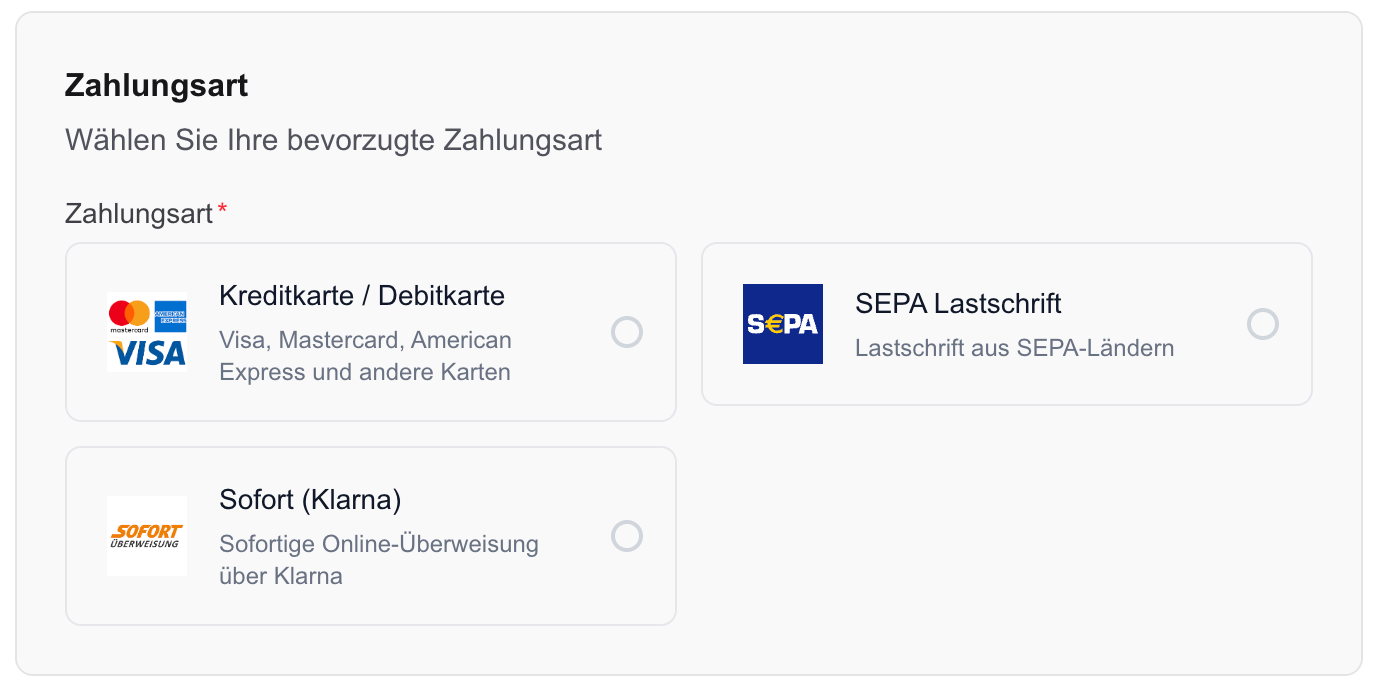Select the Kreditkarte / Debitkarte radio button

coord(627,331)
